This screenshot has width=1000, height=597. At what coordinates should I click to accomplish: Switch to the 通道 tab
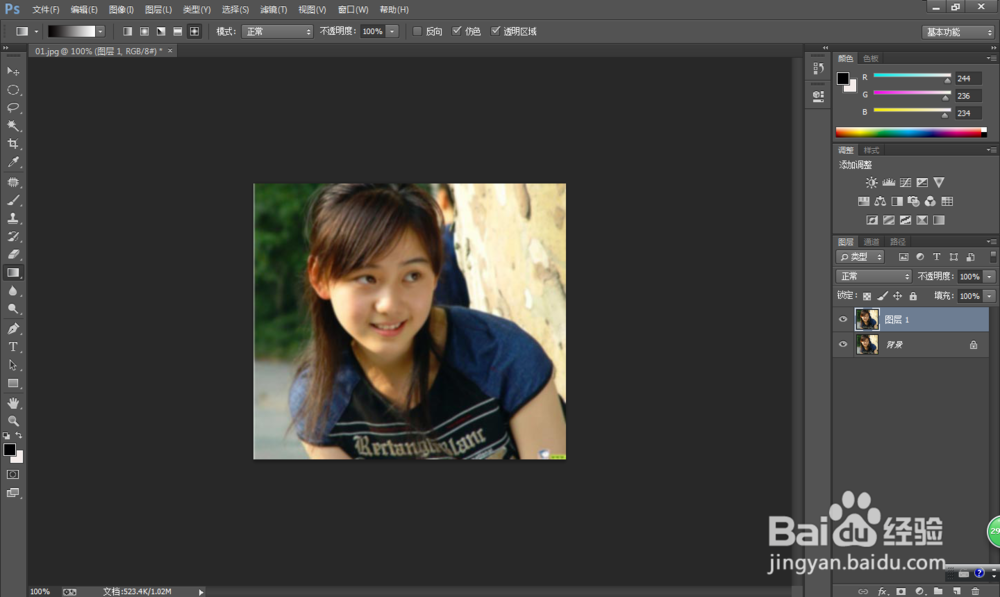tap(871, 242)
